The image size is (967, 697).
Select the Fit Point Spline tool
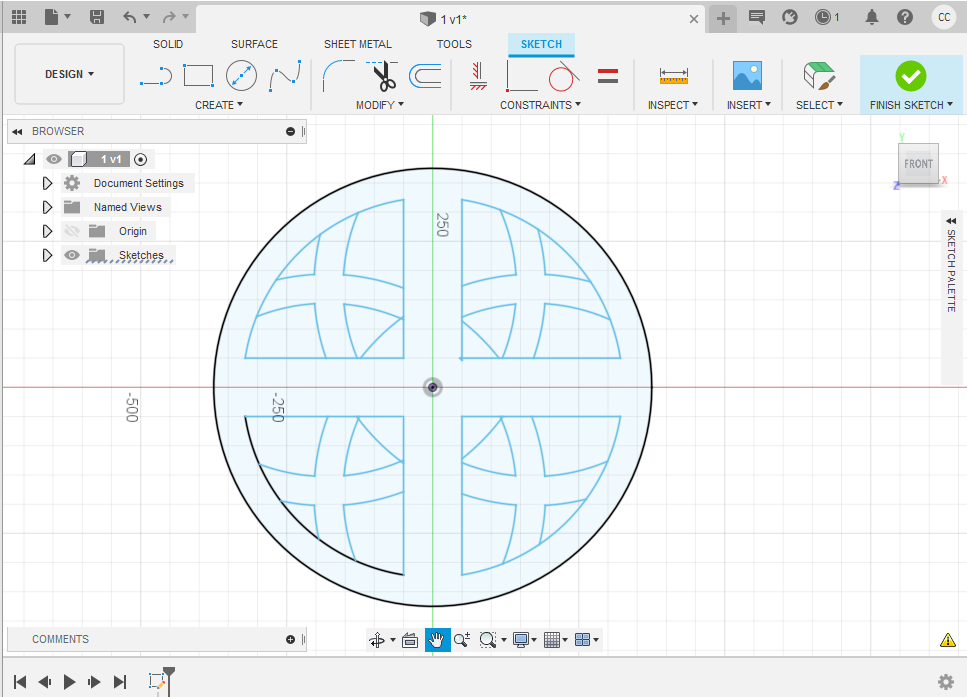pyautogui.click(x=285, y=76)
